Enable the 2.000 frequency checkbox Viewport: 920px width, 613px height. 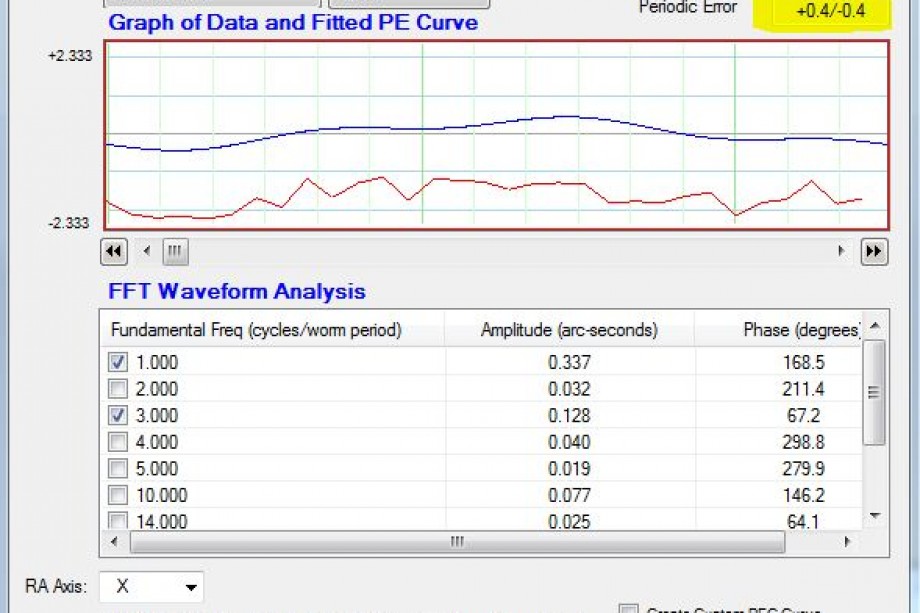click(118, 389)
